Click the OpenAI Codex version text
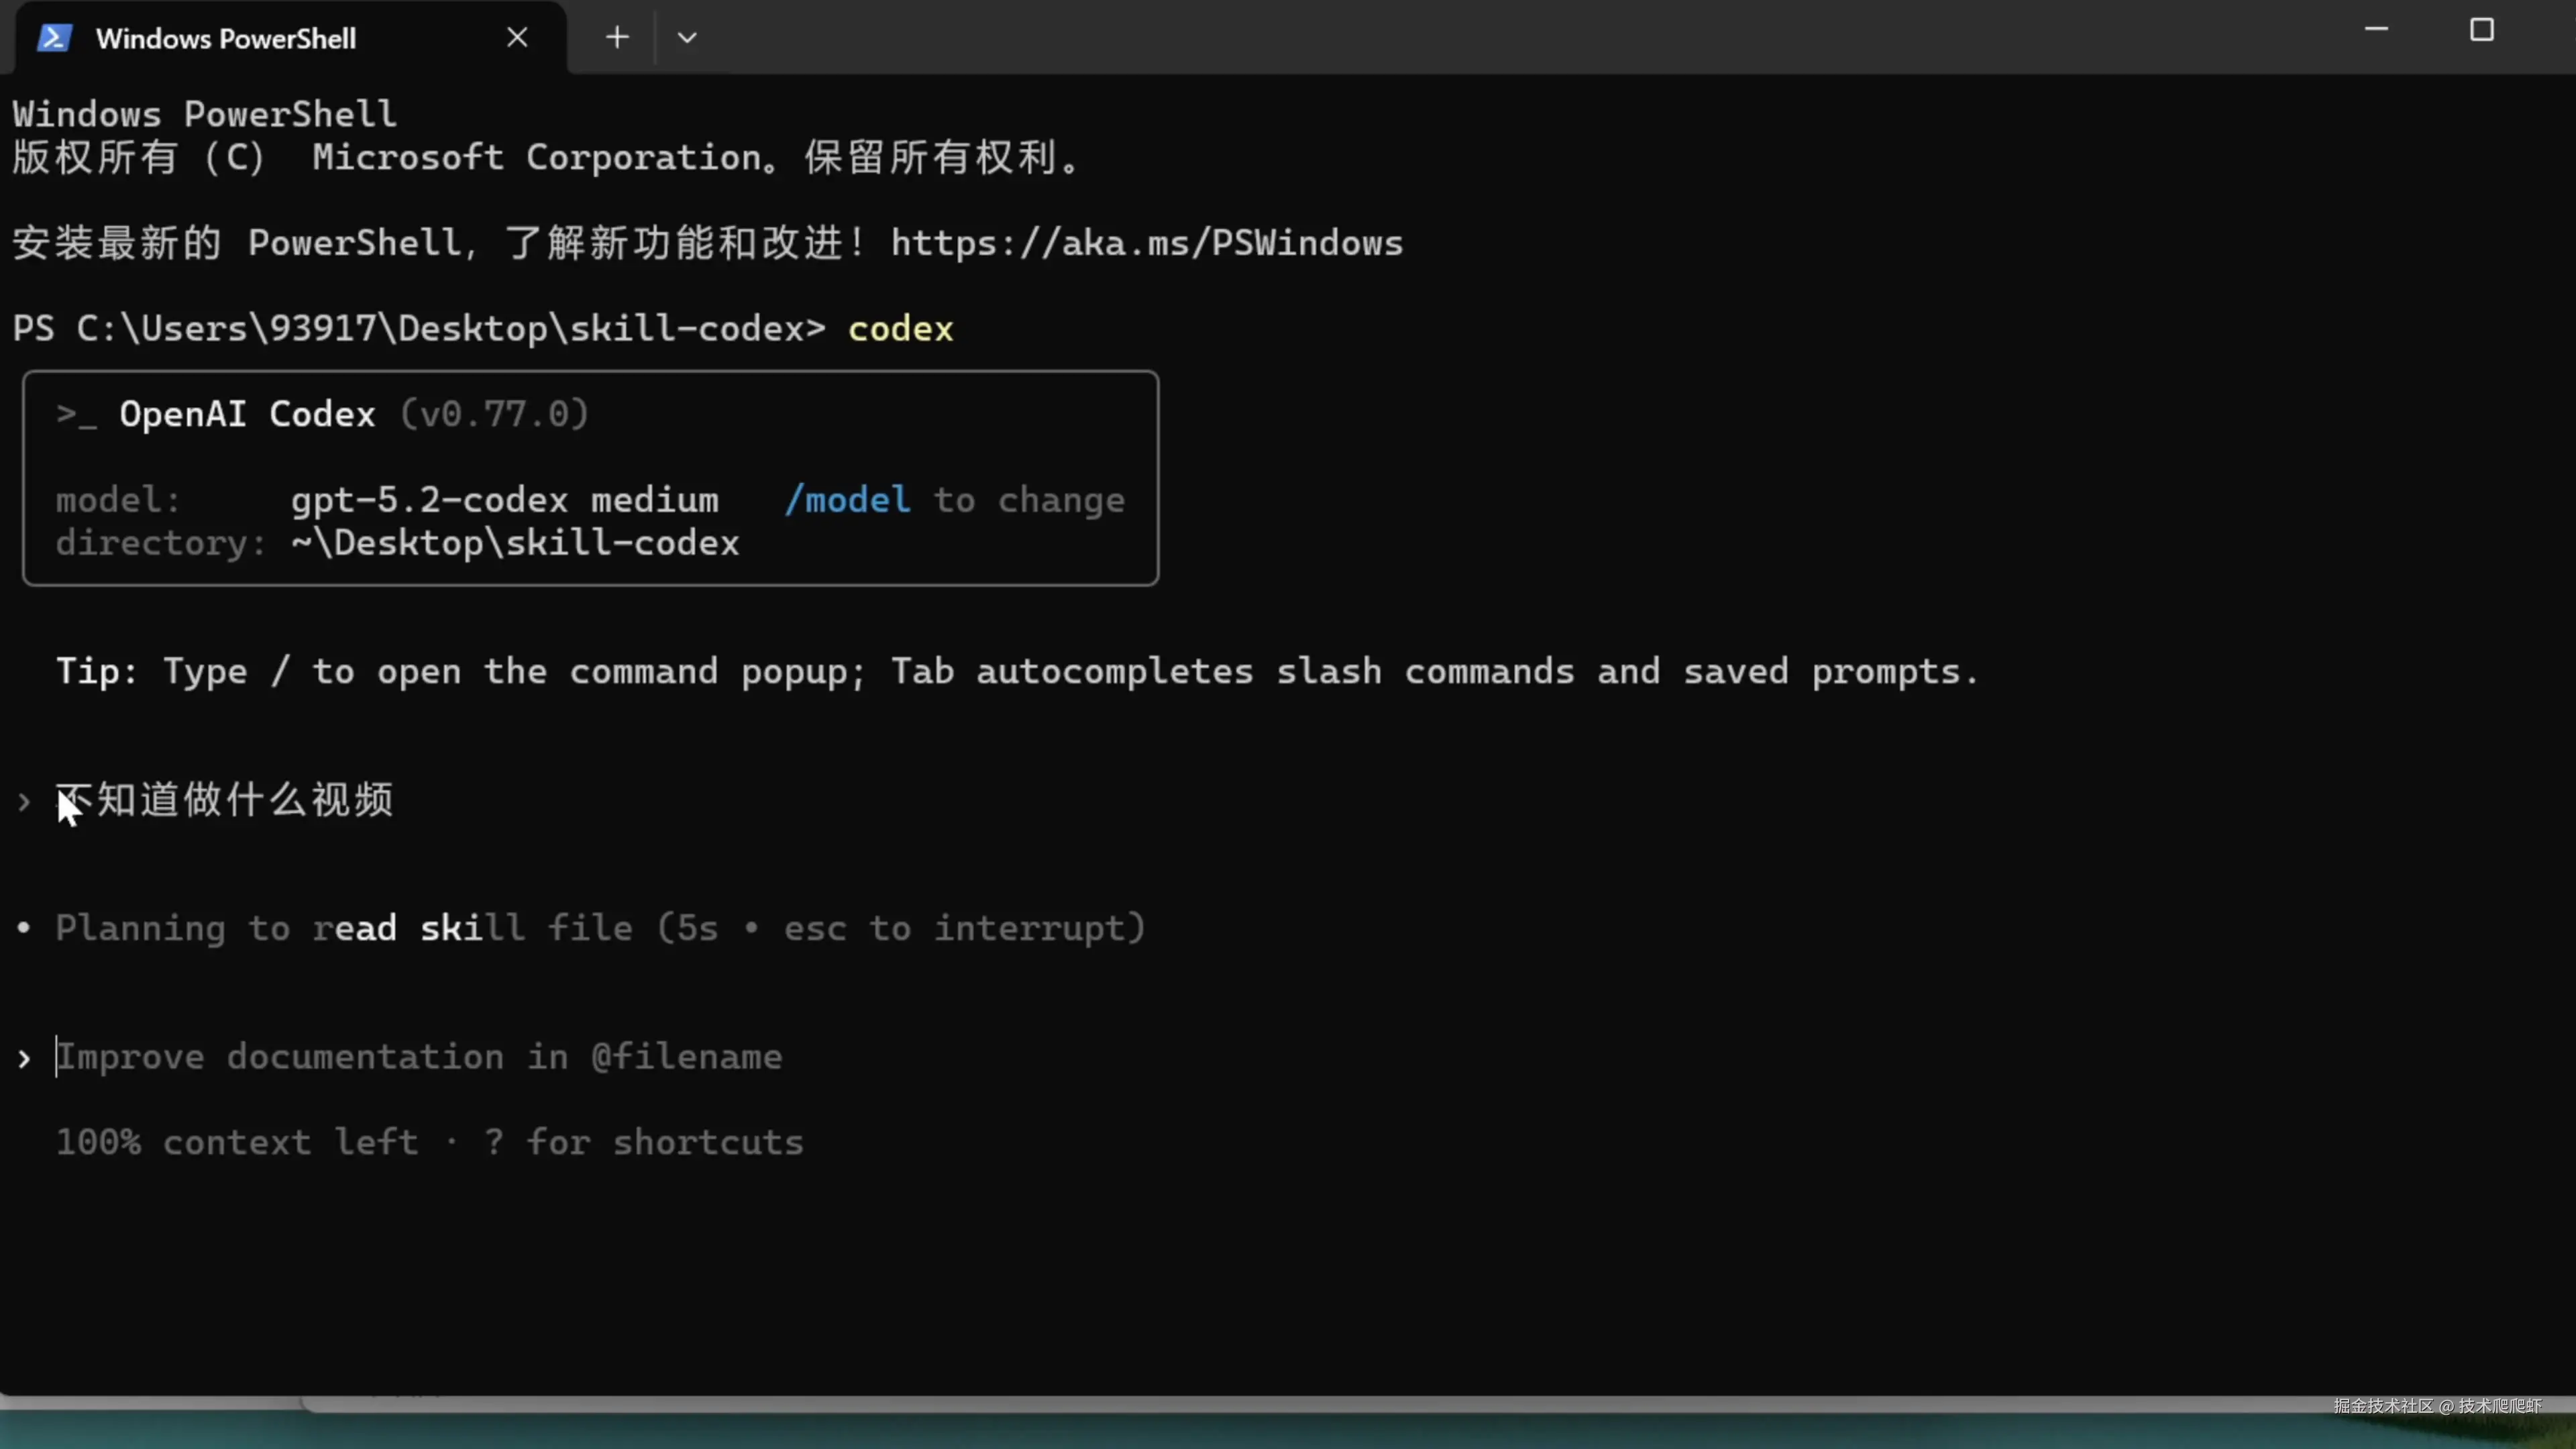This screenshot has height=1449, width=2576. [494, 414]
